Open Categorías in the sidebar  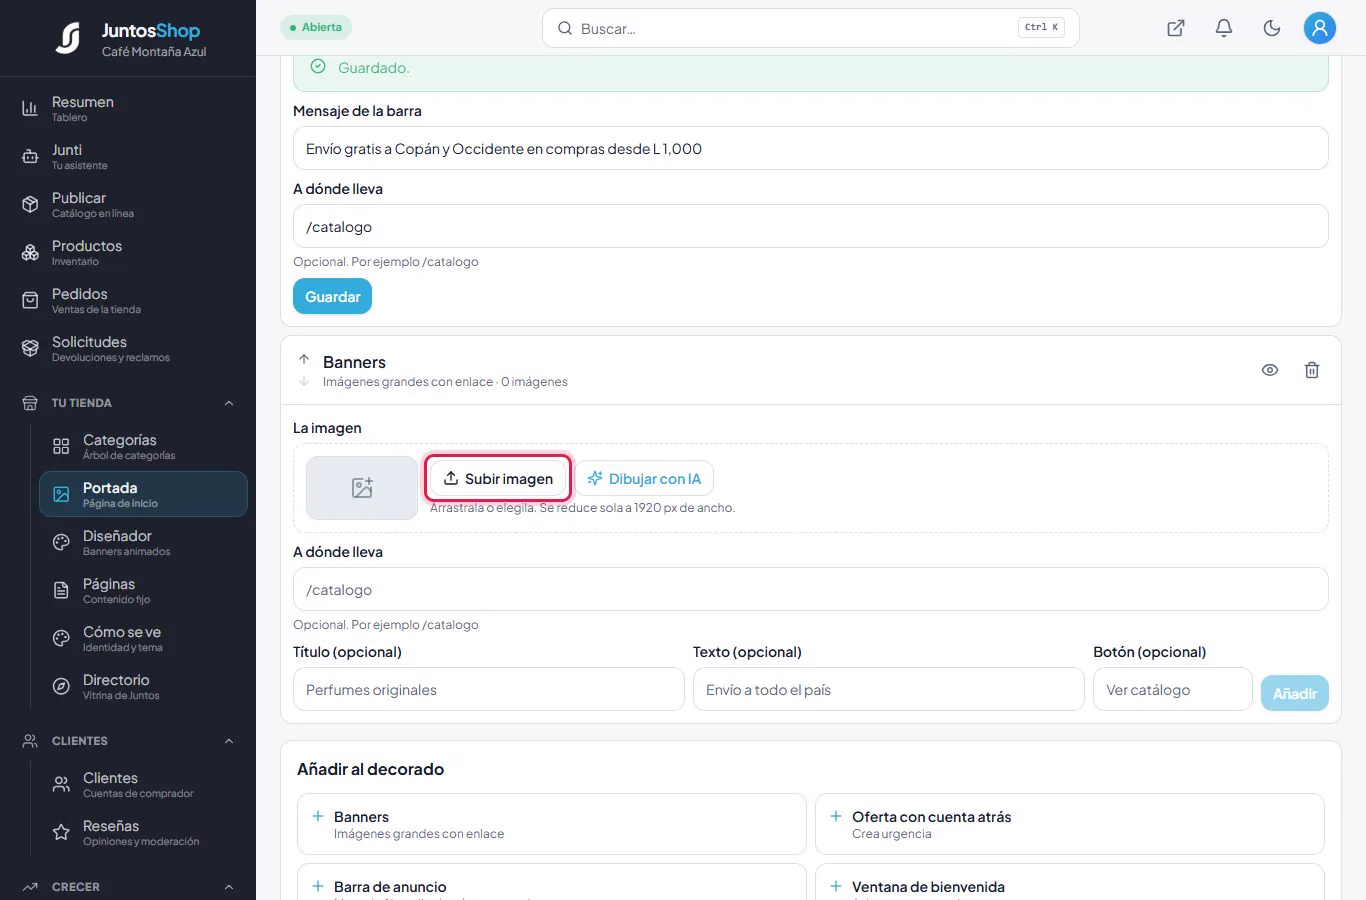143,446
